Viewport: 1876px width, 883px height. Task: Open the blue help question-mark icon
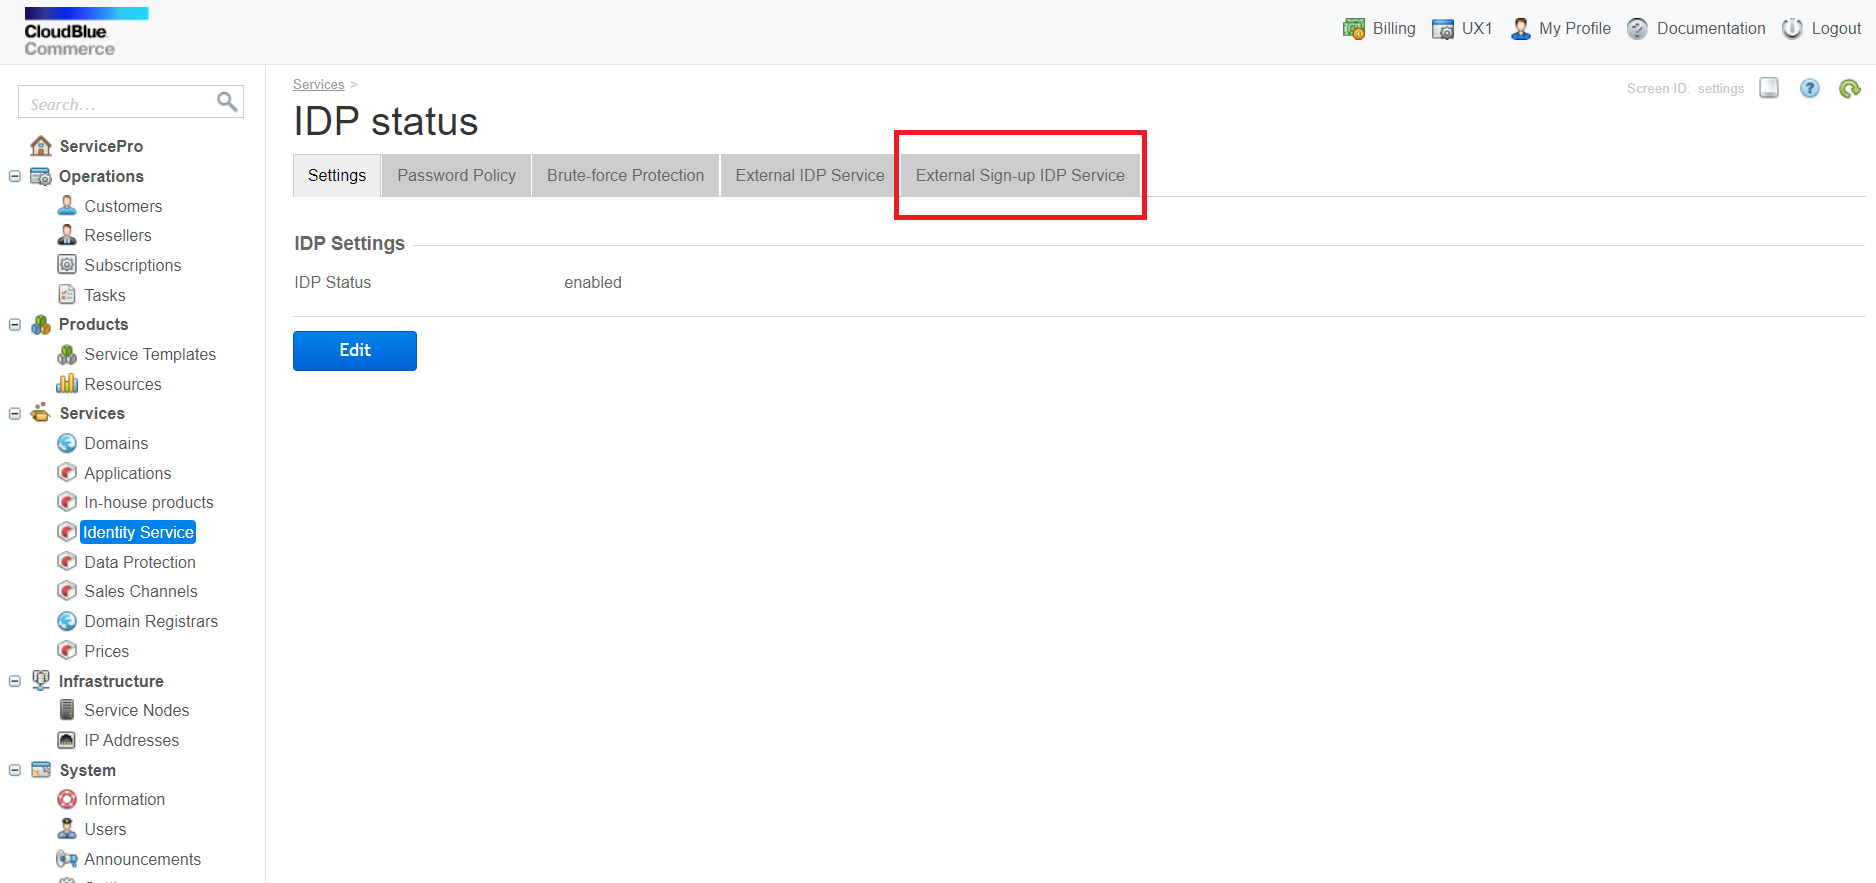[x=1809, y=89]
